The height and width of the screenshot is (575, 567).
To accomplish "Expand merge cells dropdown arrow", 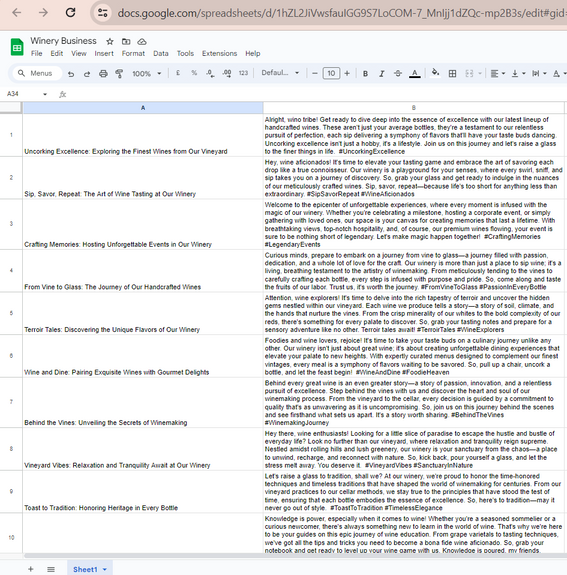I will [x=480, y=74].
